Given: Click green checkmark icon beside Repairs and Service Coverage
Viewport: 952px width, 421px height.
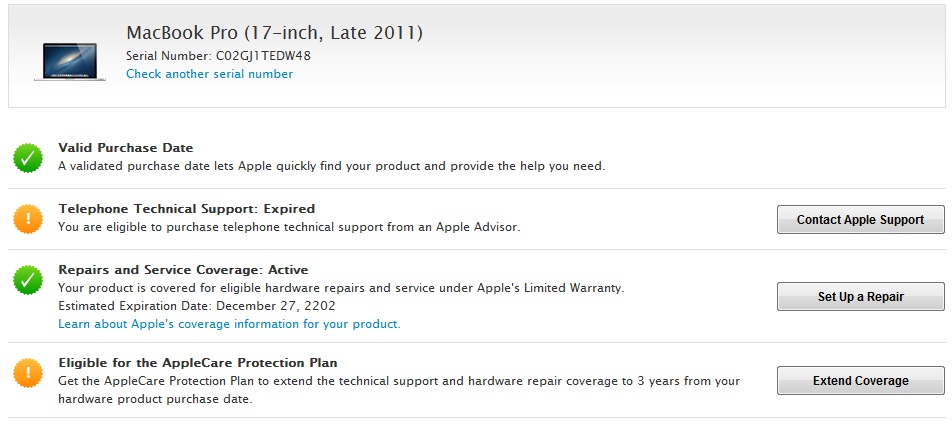Looking at the screenshot, I should pos(28,279).
